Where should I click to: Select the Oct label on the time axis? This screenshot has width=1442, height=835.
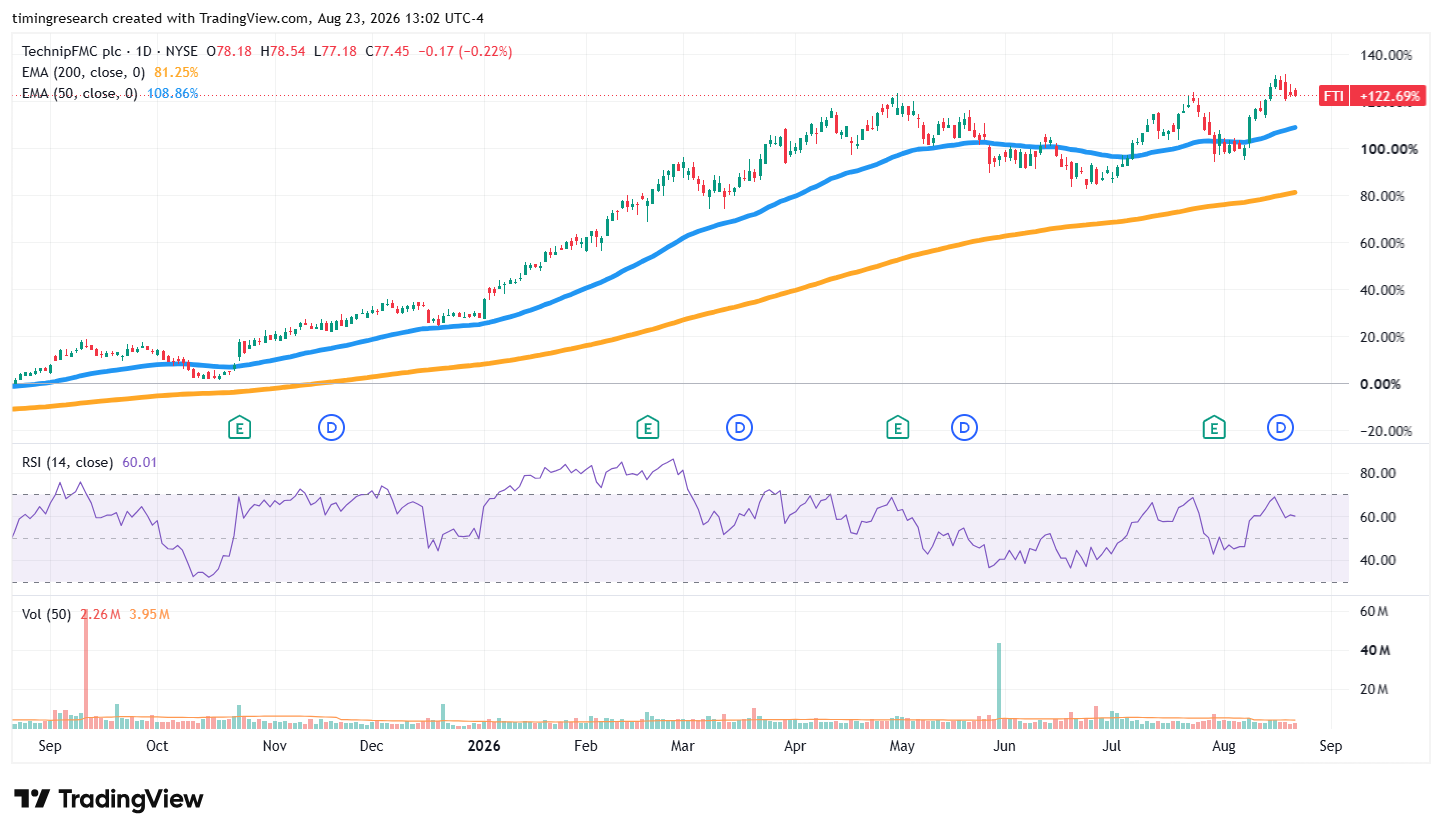(157, 746)
